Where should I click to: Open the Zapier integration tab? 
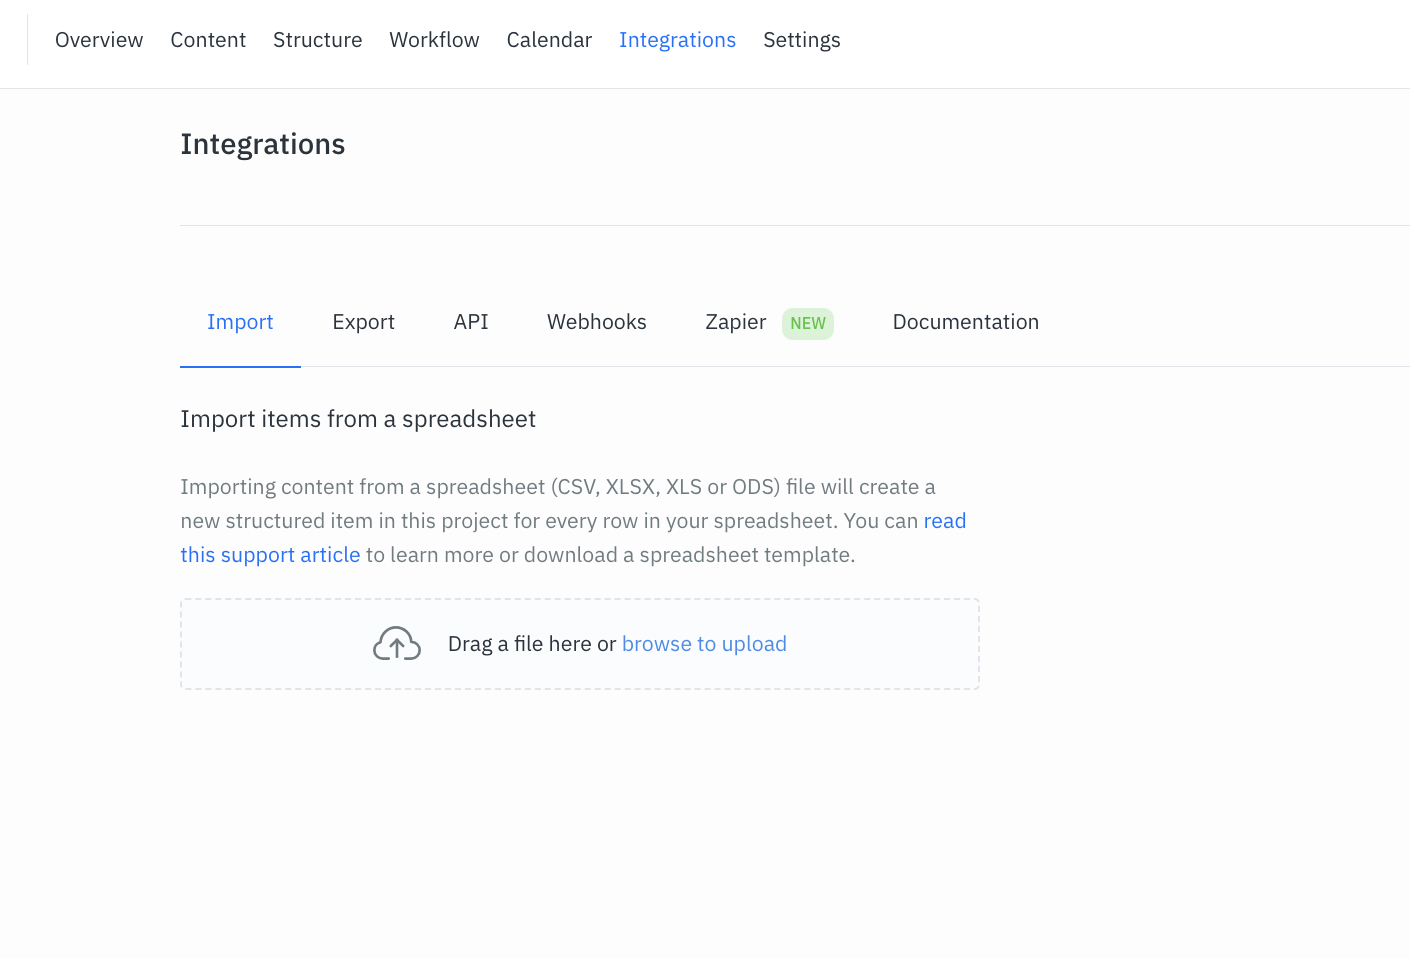[735, 322]
